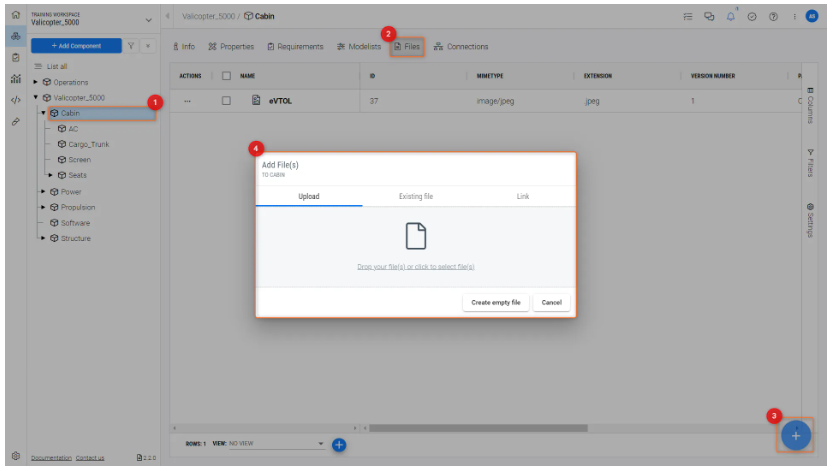
Task: Open the help question mark icon
Action: [773, 16]
